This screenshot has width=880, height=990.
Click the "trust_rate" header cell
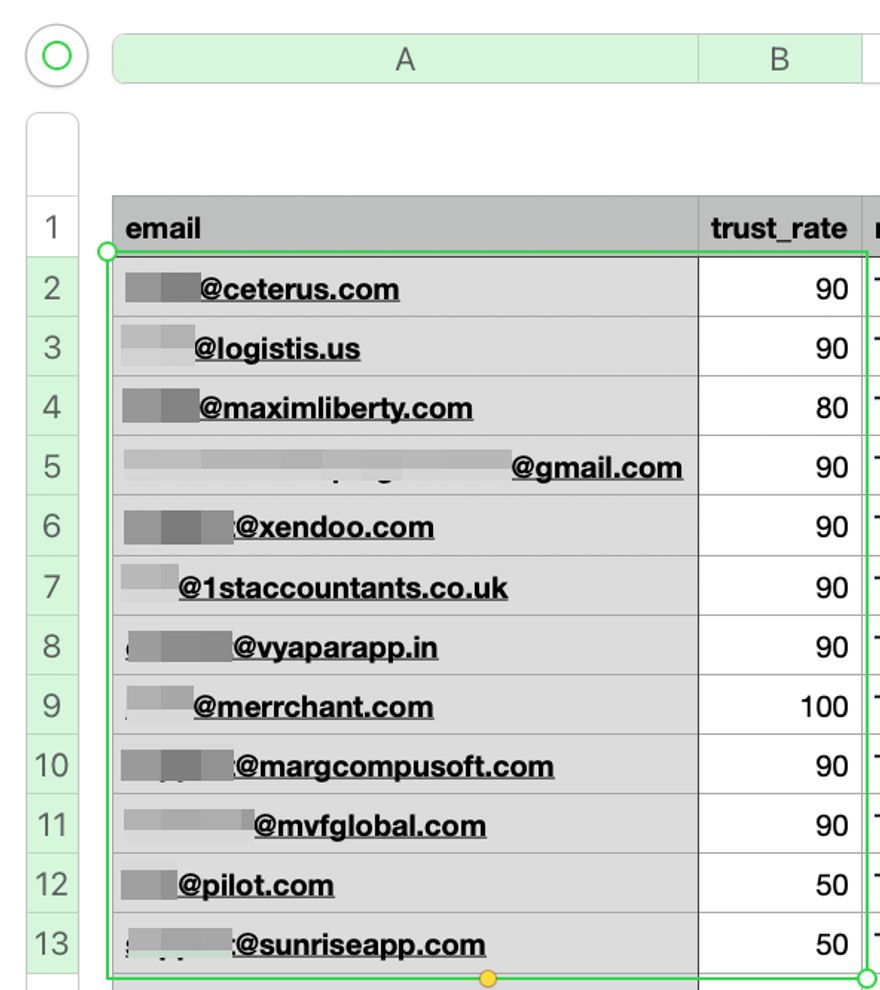pyautogui.click(x=779, y=228)
